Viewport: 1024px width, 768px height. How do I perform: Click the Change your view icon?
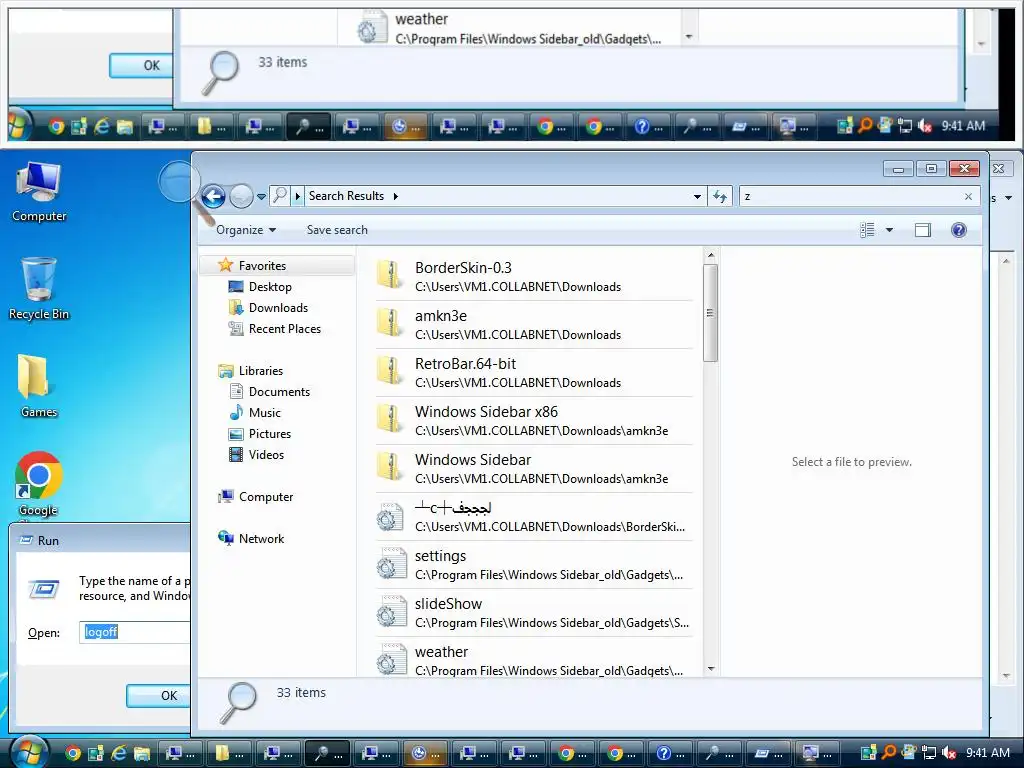[x=867, y=230]
